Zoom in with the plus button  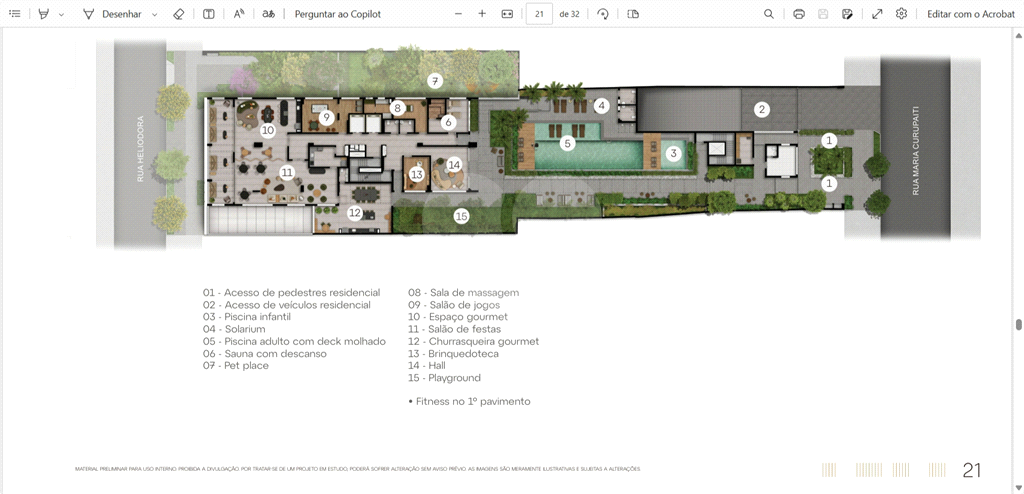click(482, 14)
